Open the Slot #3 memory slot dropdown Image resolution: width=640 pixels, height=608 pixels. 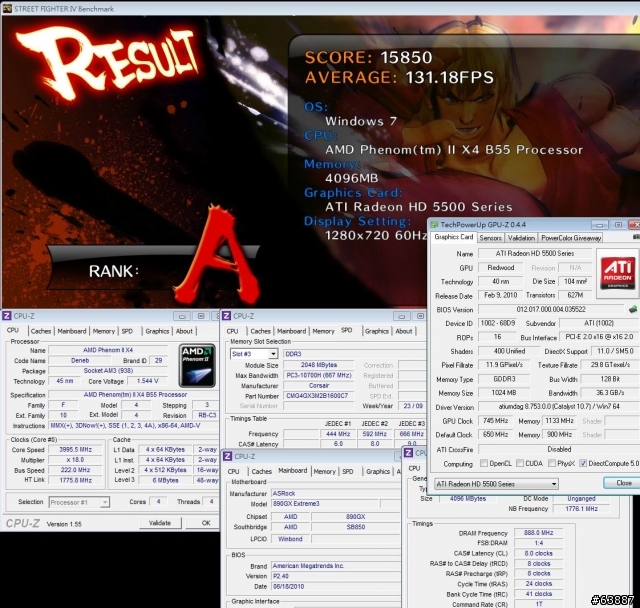pos(273,354)
